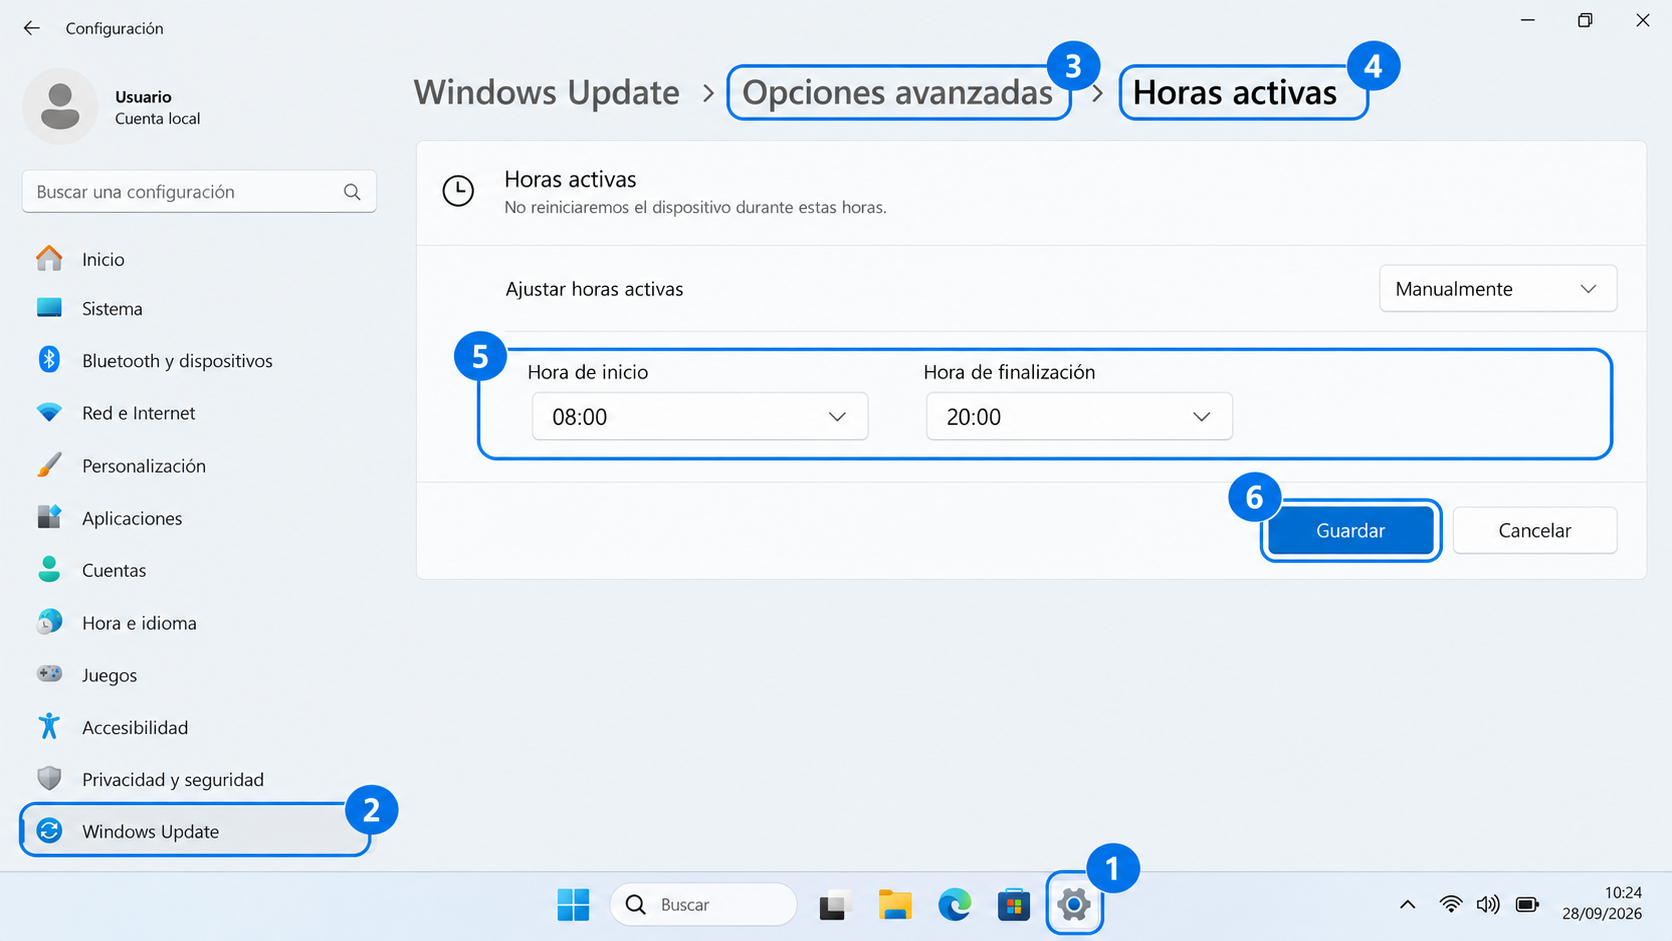This screenshot has height=941, width=1672.
Task: Open the Manualmente dropdown for active hours
Action: (x=1498, y=289)
